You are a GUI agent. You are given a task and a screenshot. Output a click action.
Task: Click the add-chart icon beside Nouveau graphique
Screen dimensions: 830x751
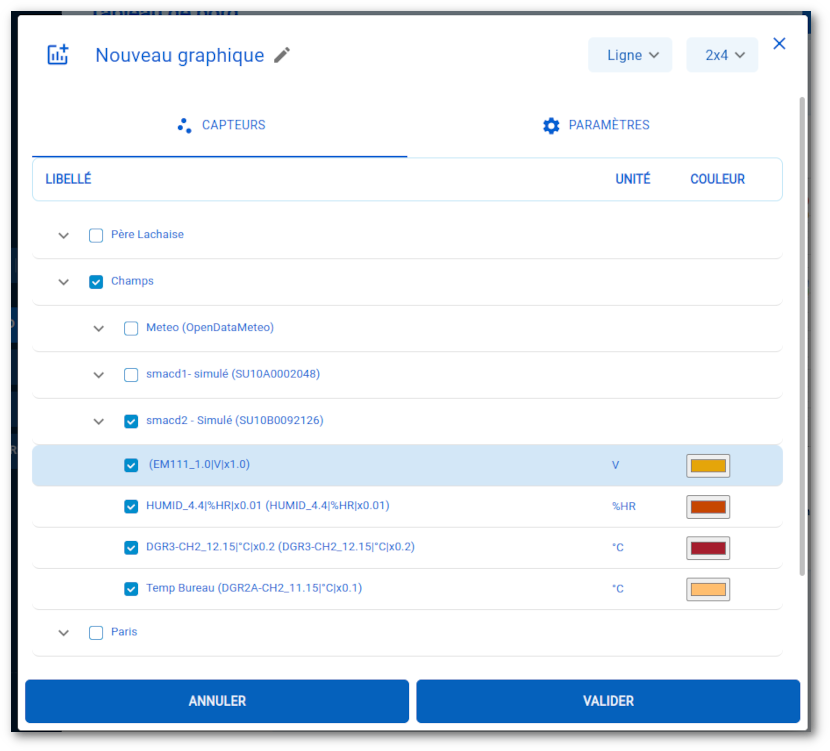(x=58, y=55)
